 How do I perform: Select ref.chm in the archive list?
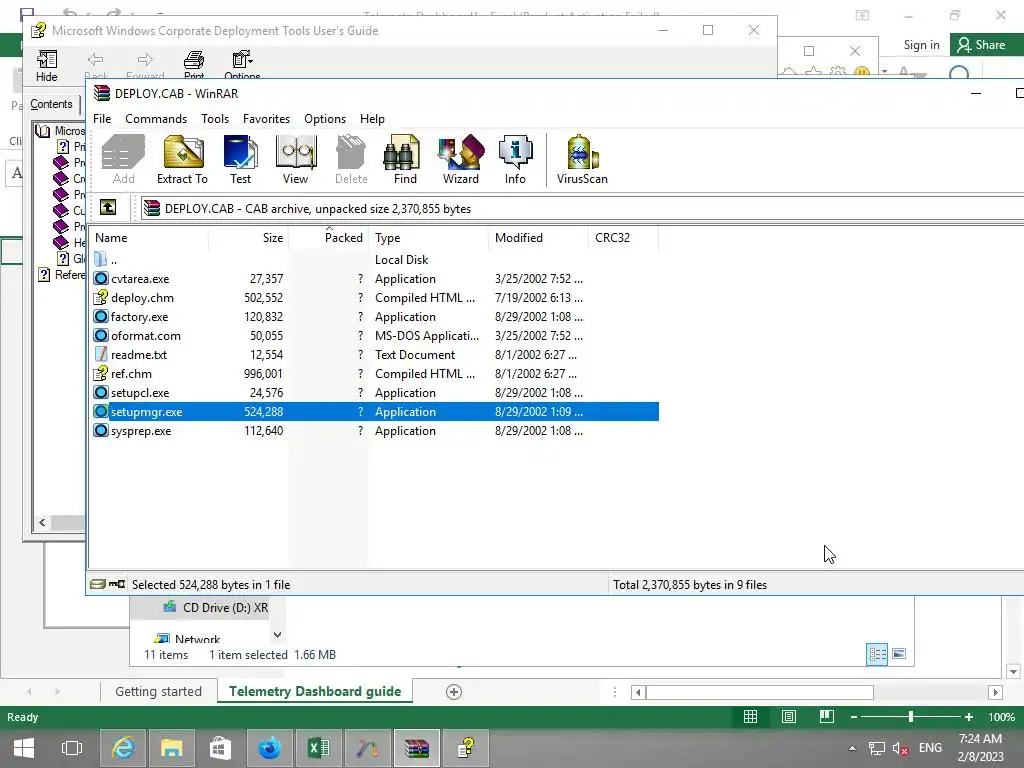[x=131, y=374]
